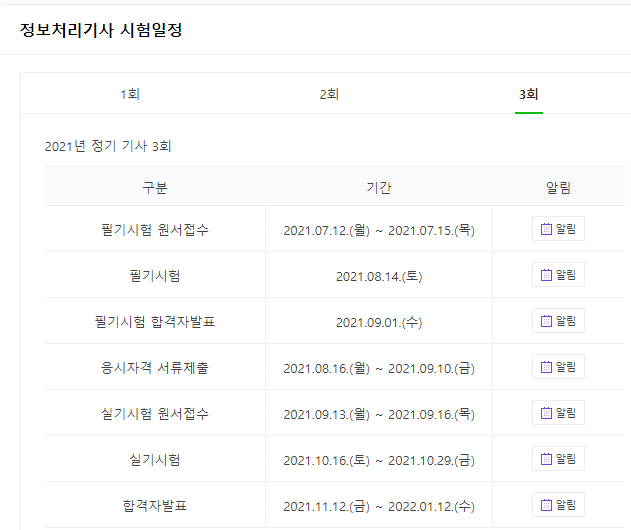The image size is (631, 530).
Task: Select the 3회 tab
Action: 528,94
